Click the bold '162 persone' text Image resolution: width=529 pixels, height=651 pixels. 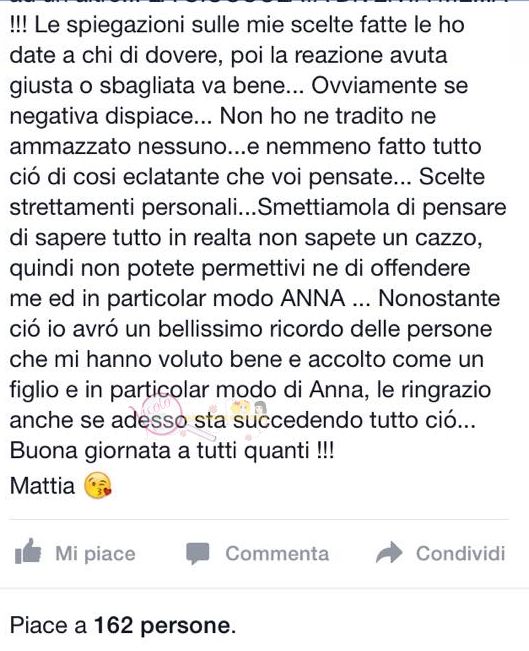coord(165,625)
